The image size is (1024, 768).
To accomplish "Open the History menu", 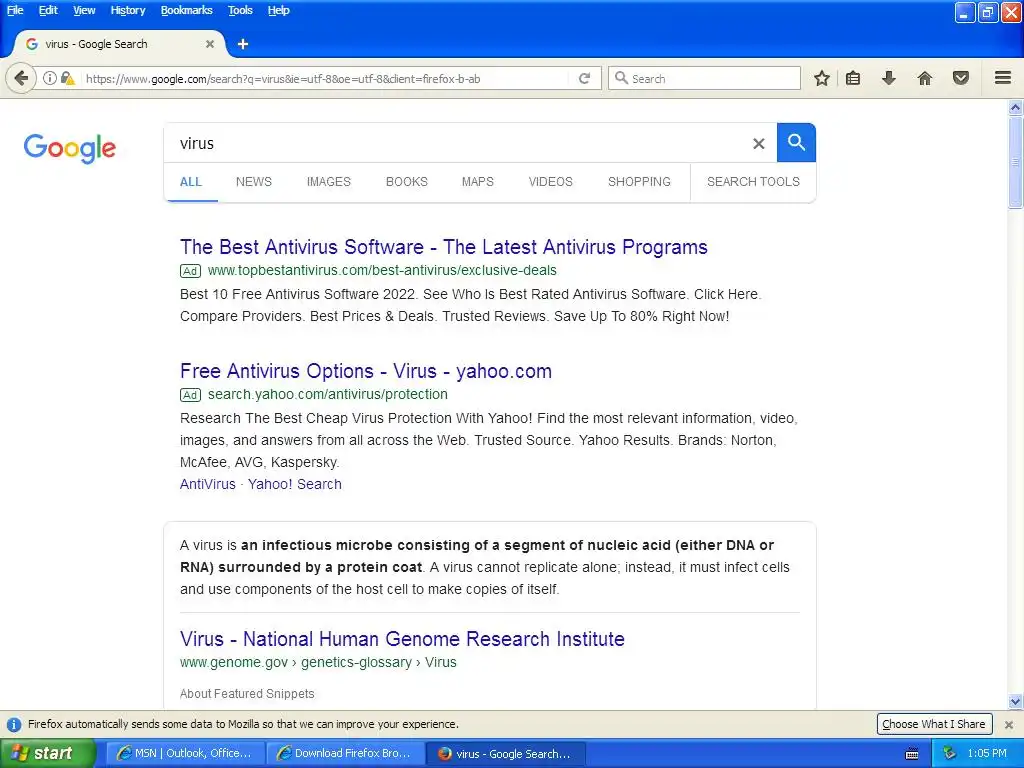I will coord(128,10).
